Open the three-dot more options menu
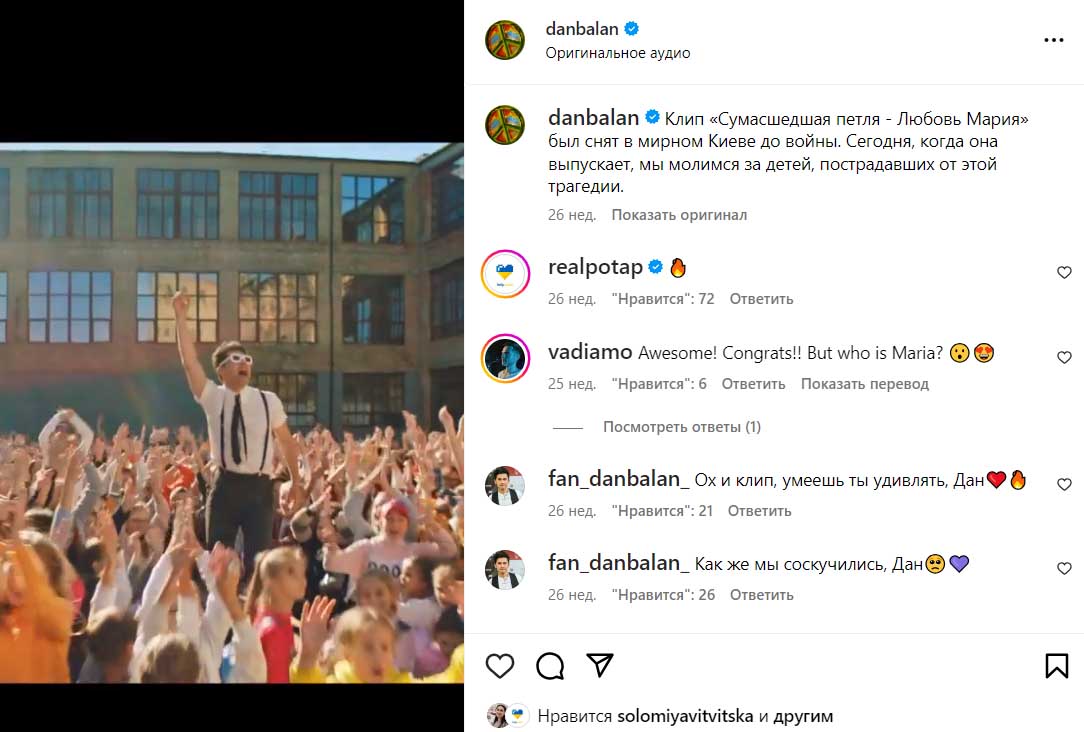The height and width of the screenshot is (732, 1084). [1054, 41]
